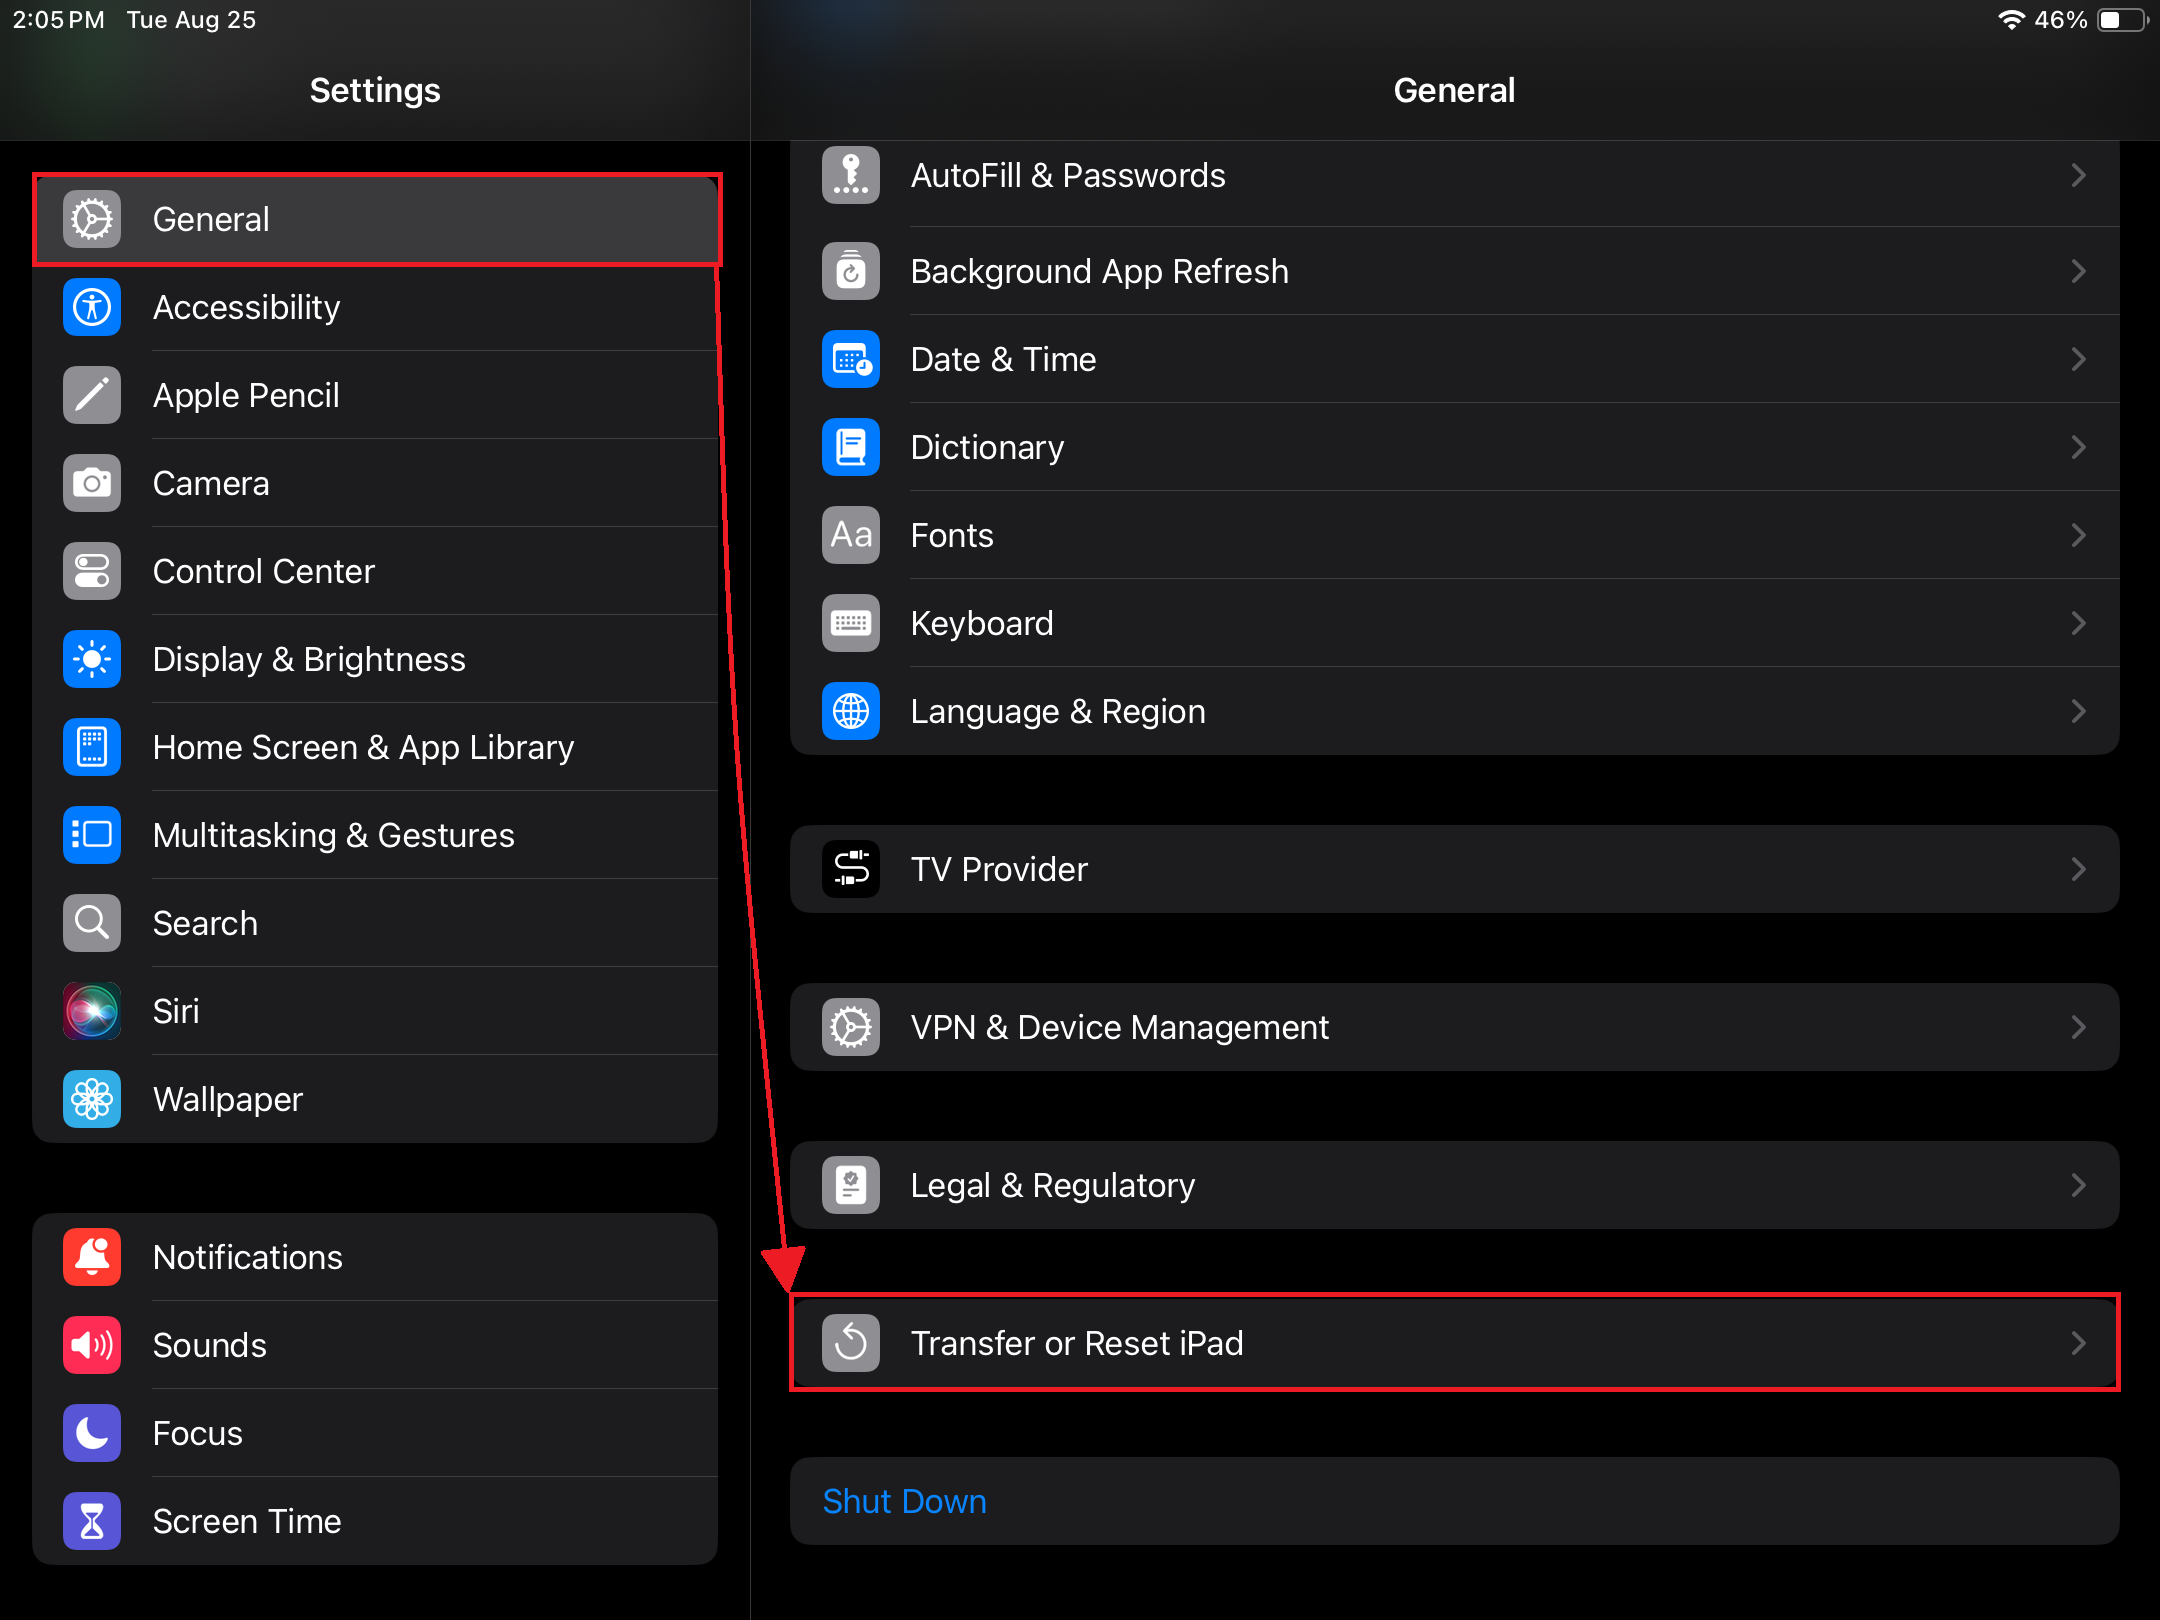The height and width of the screenshot is (1620, 2160).
Task: Tap the Background App Refresh icon
Action: pos(851,271)
